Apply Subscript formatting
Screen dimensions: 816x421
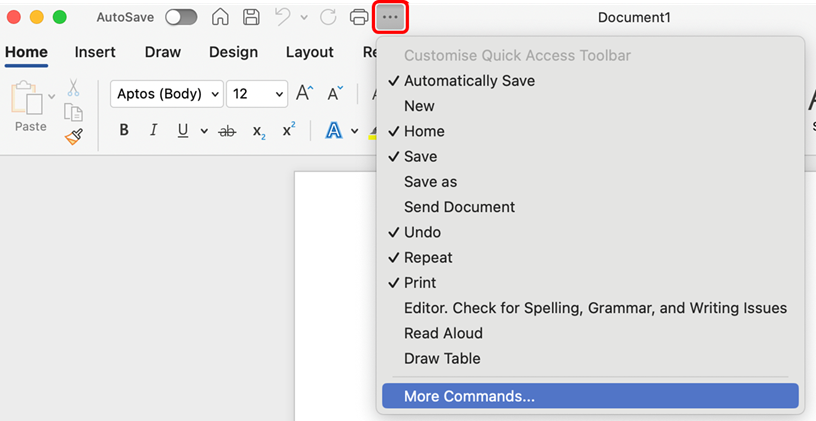click(x=259, y=131)
